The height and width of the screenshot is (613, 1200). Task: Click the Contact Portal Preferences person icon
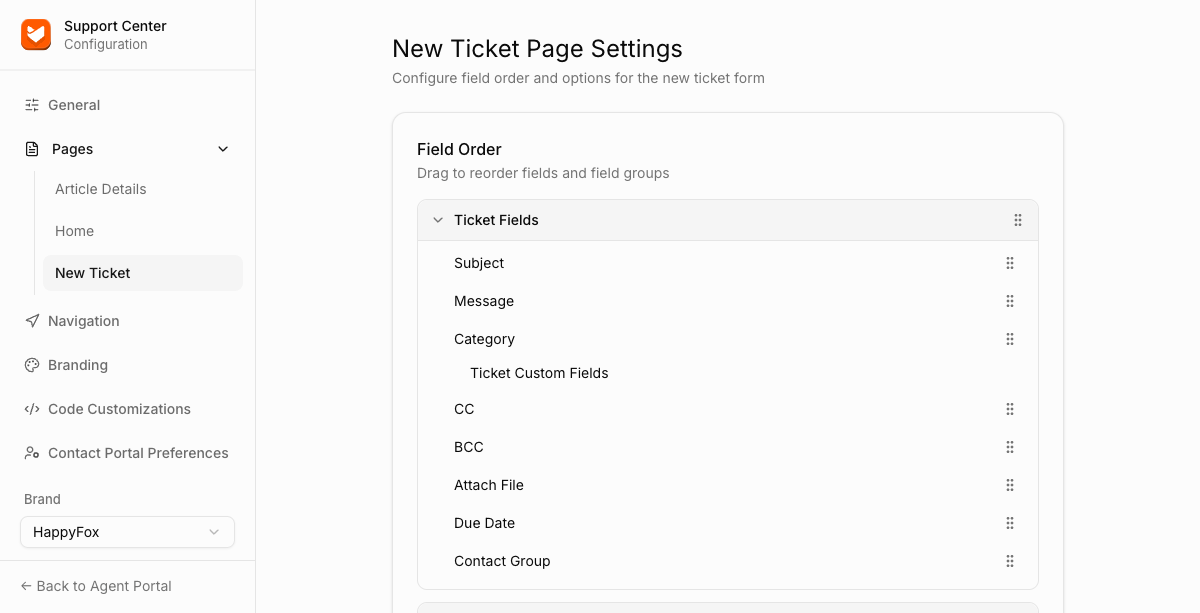point(32,453)
